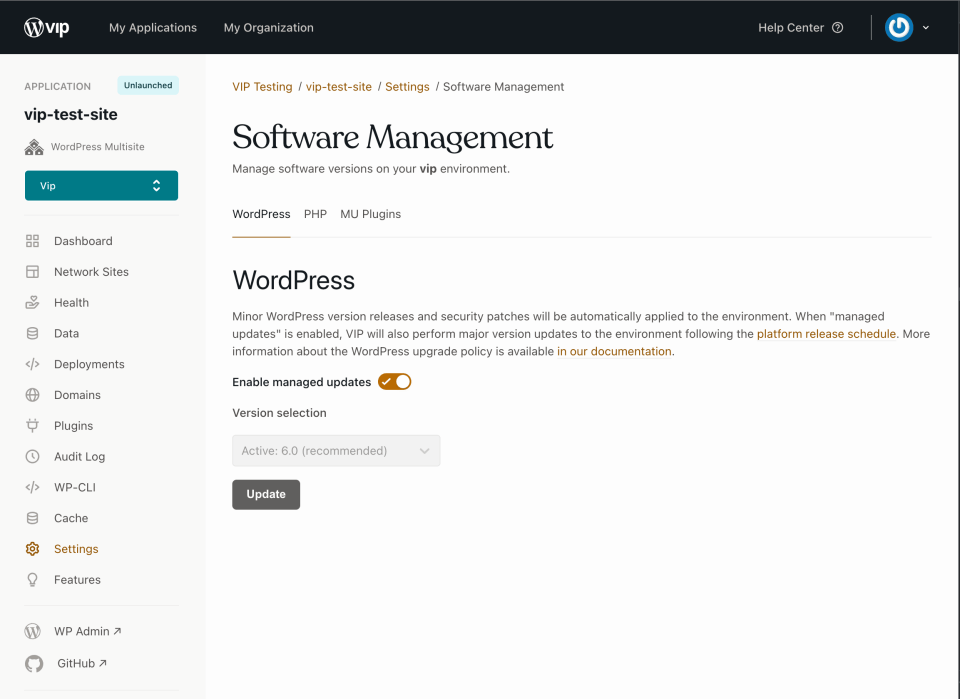Open the Help Center link
The height and width of the screenshot is (699, 960).
coord(791,28)
